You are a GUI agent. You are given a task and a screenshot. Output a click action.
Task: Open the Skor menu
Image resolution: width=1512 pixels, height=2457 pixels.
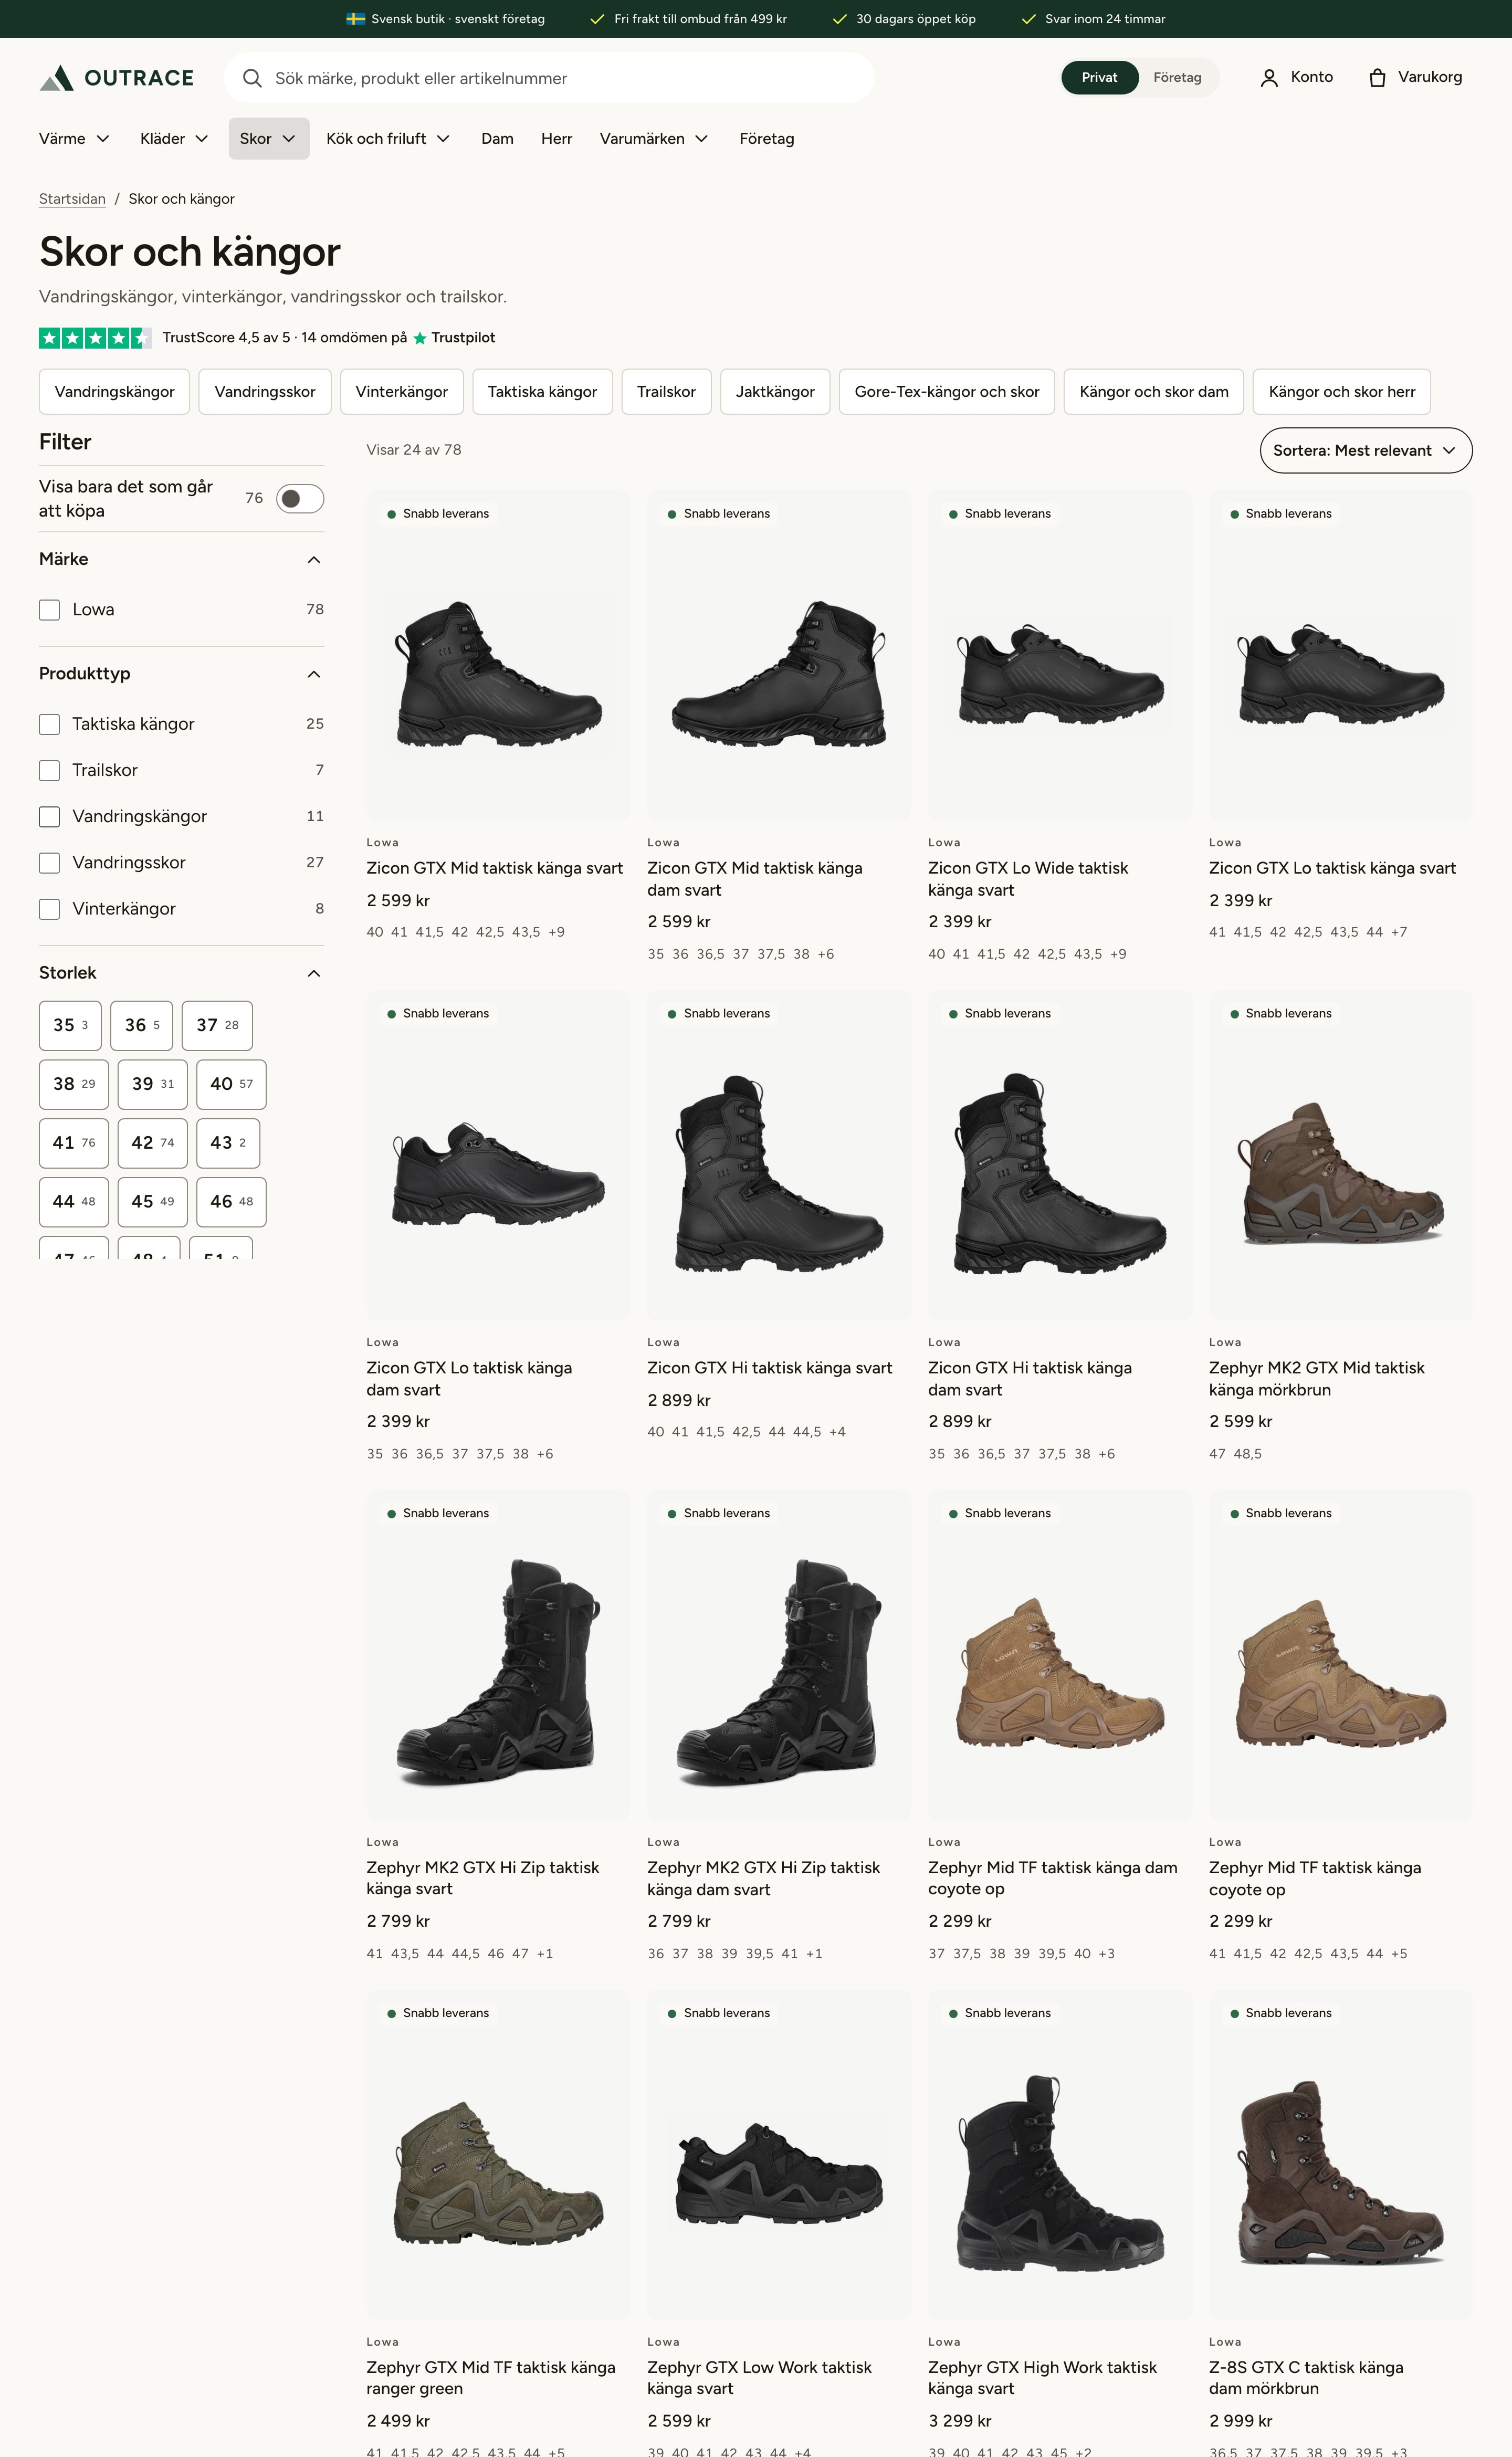click(x=268, y=139)
